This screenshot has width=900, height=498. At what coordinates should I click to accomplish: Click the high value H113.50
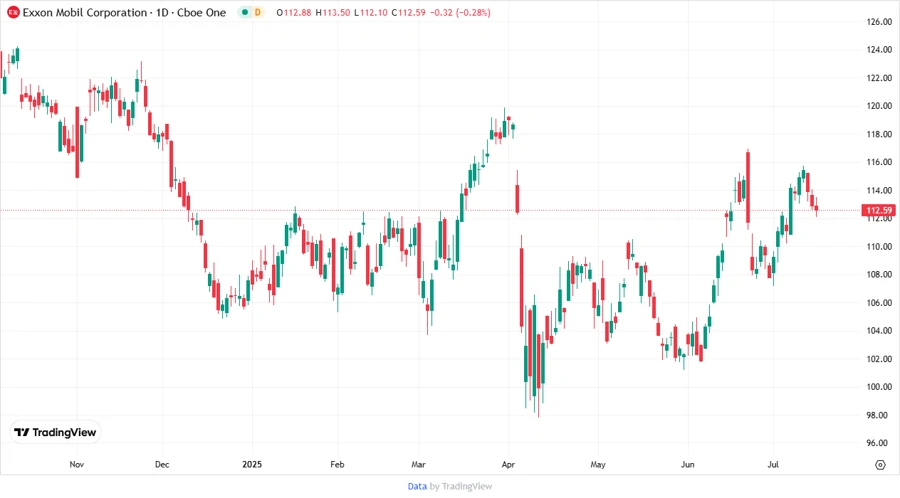tap(333, 12)
